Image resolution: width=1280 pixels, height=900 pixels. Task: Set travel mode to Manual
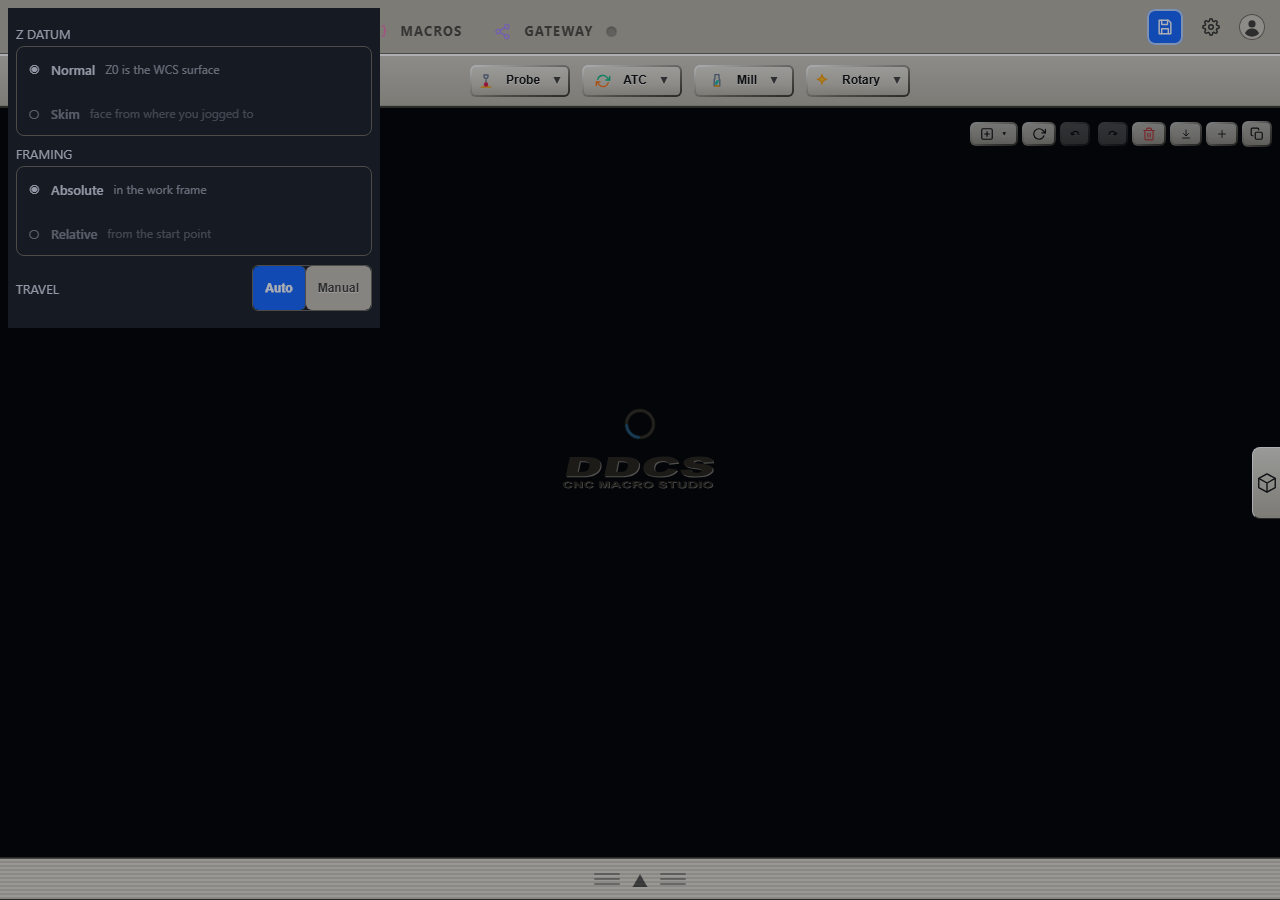pos(338,288)
